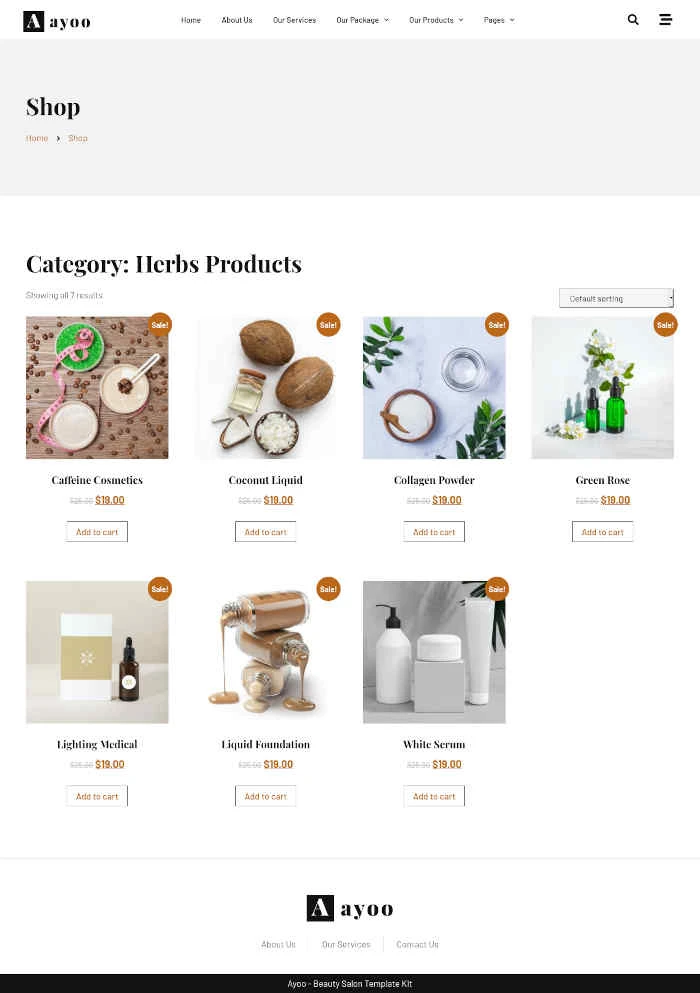Image resolution: width=700 pixels, height=993 pixels.
Task: Click Sale badge on Green Rose
Action: click(x=665, y=325)
